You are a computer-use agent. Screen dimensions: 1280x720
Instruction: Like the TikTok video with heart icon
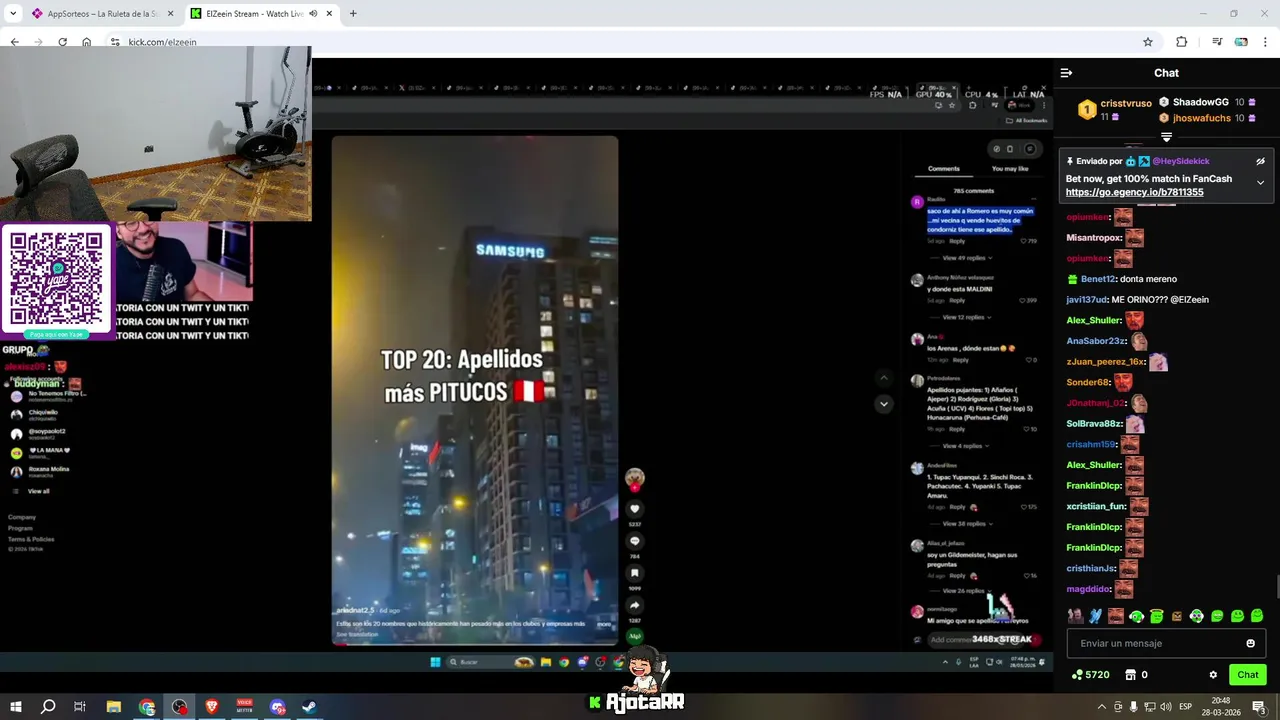634,509
